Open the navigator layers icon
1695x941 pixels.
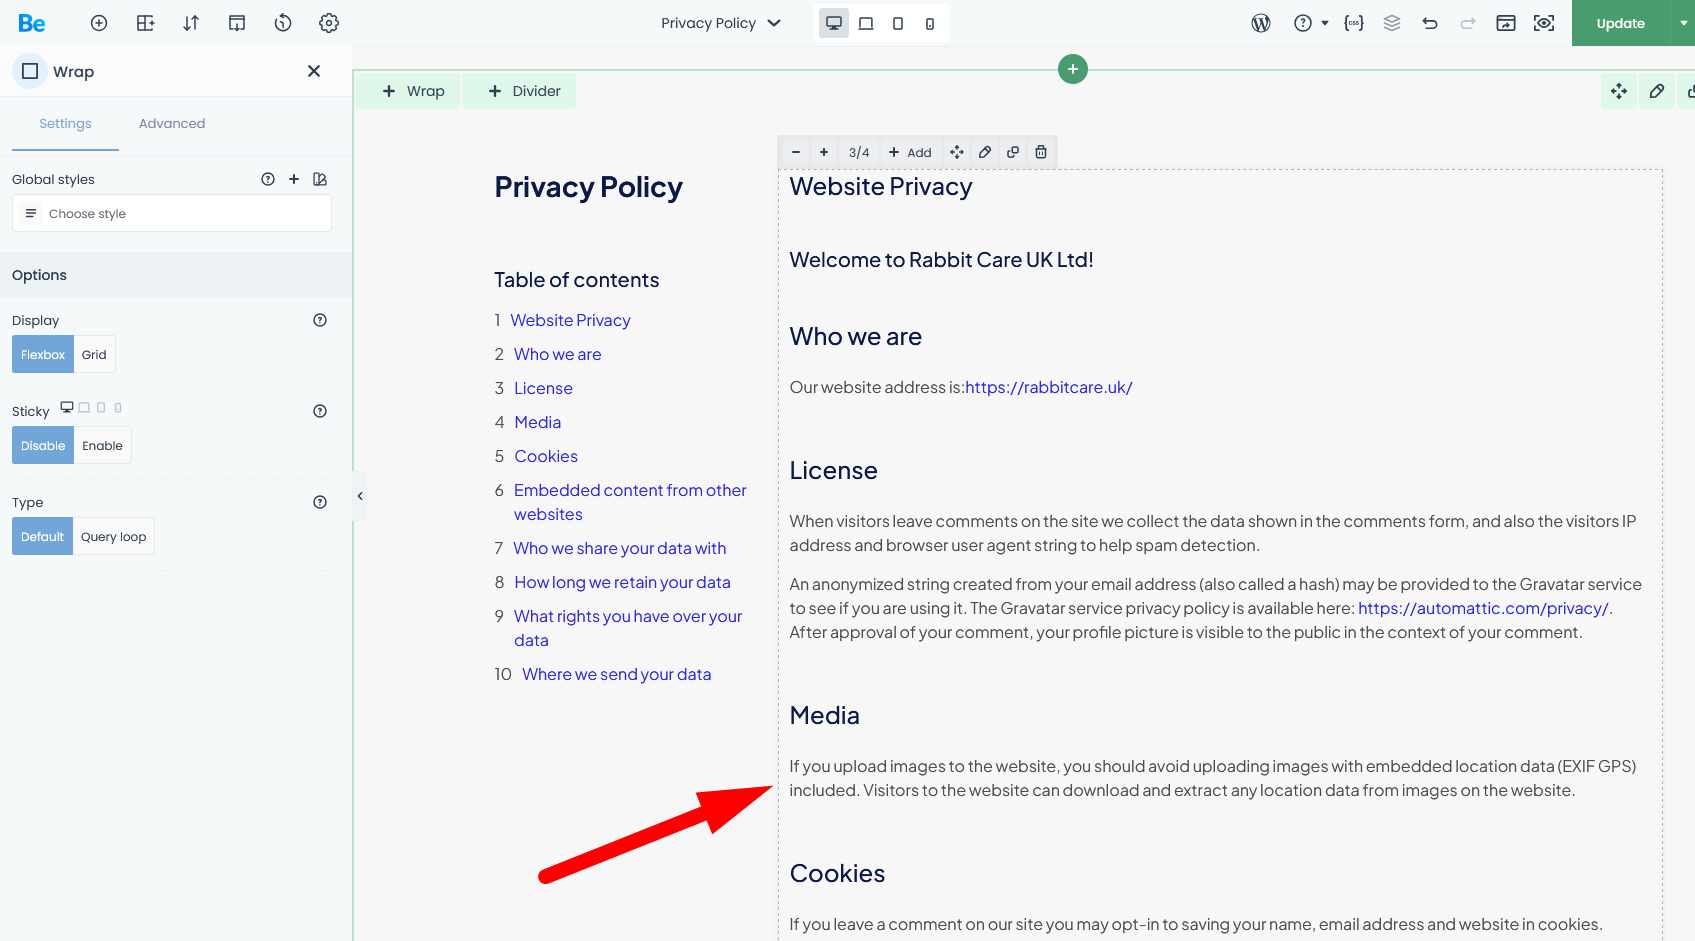(1392, 23)
